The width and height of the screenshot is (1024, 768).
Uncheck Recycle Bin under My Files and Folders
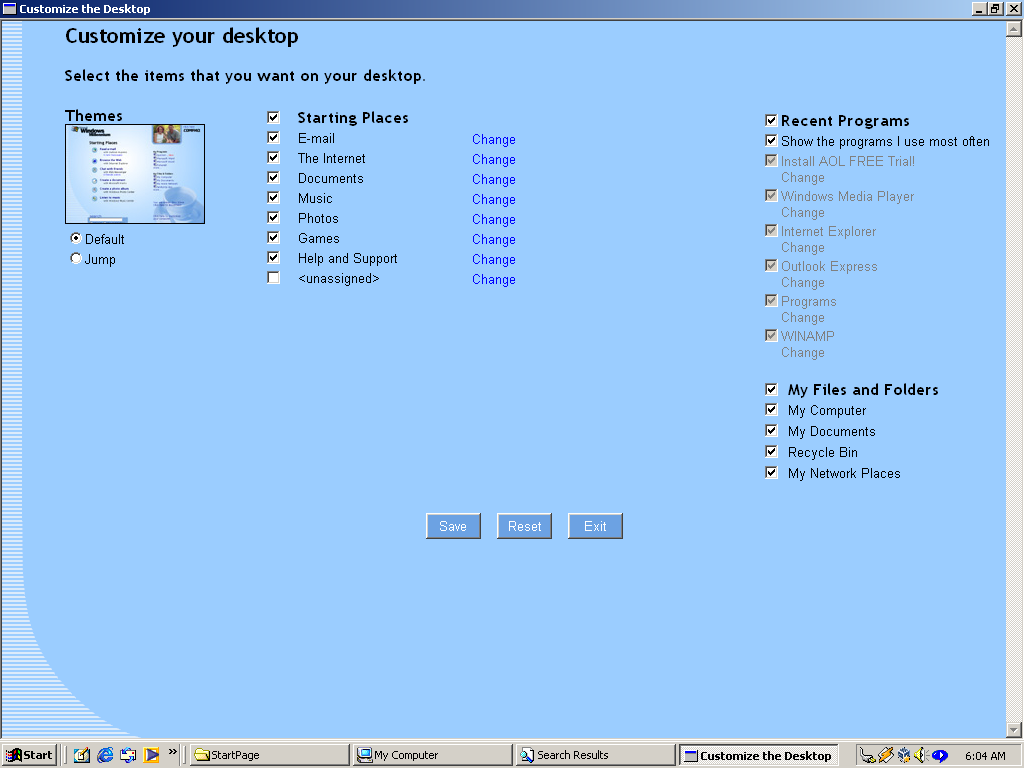click(771, 451)
